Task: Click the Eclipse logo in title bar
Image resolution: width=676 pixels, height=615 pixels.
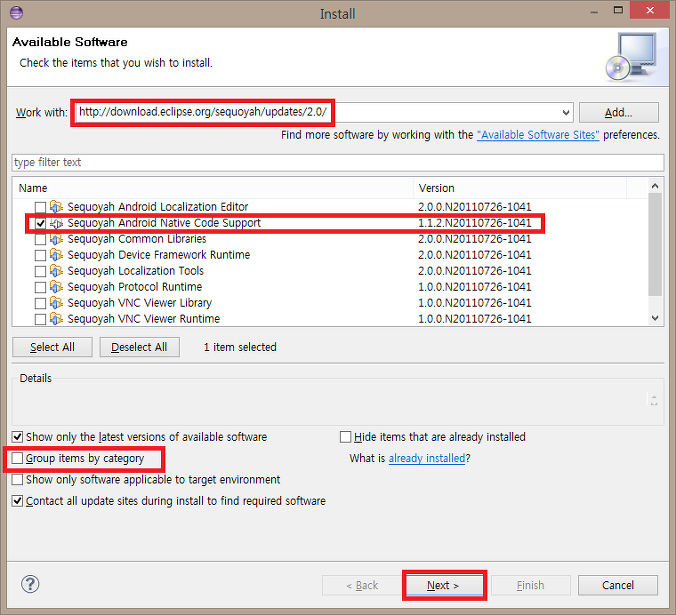Action: (x=16, y=12)
